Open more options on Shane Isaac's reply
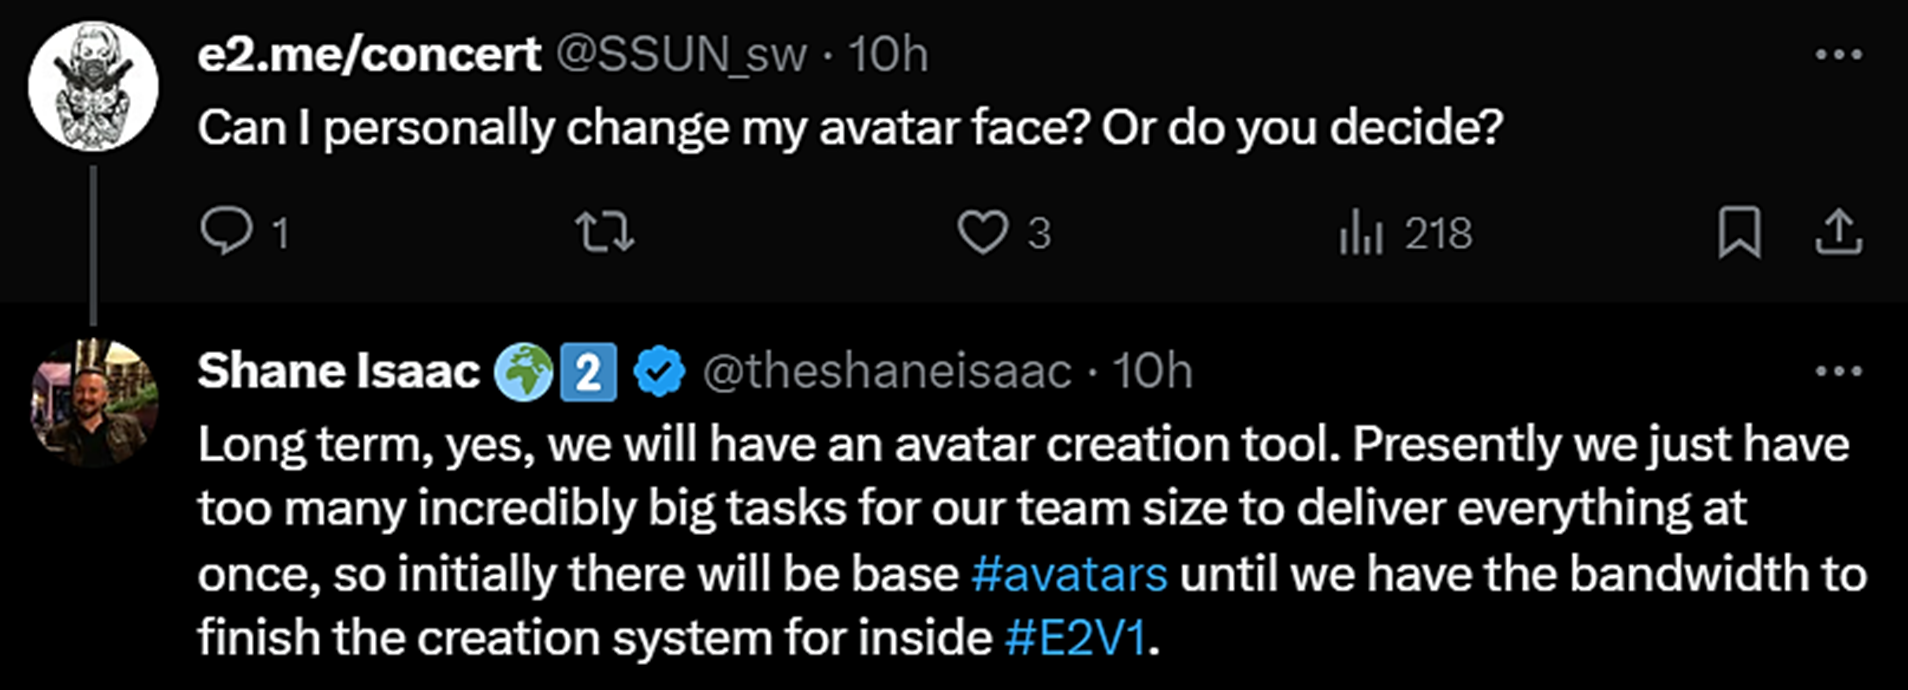The image size is (1908, 690). point(1838,371)
